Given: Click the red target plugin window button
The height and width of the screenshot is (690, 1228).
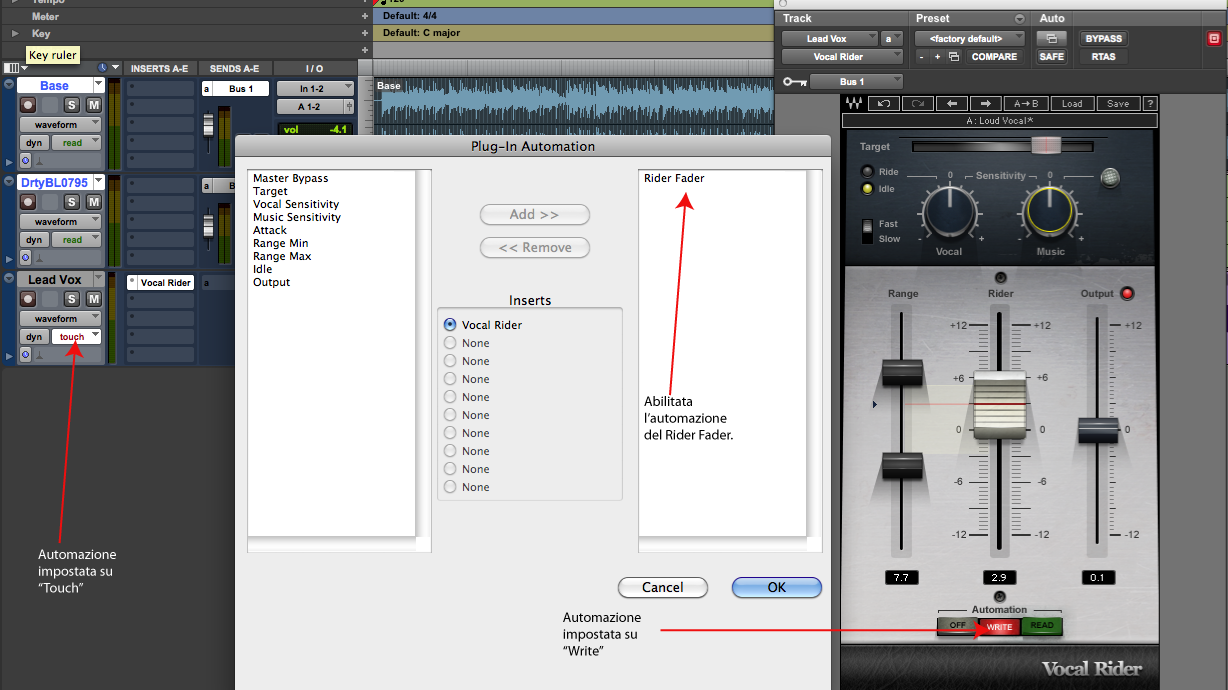Looking at the screenshot, I should [1214, 38].
